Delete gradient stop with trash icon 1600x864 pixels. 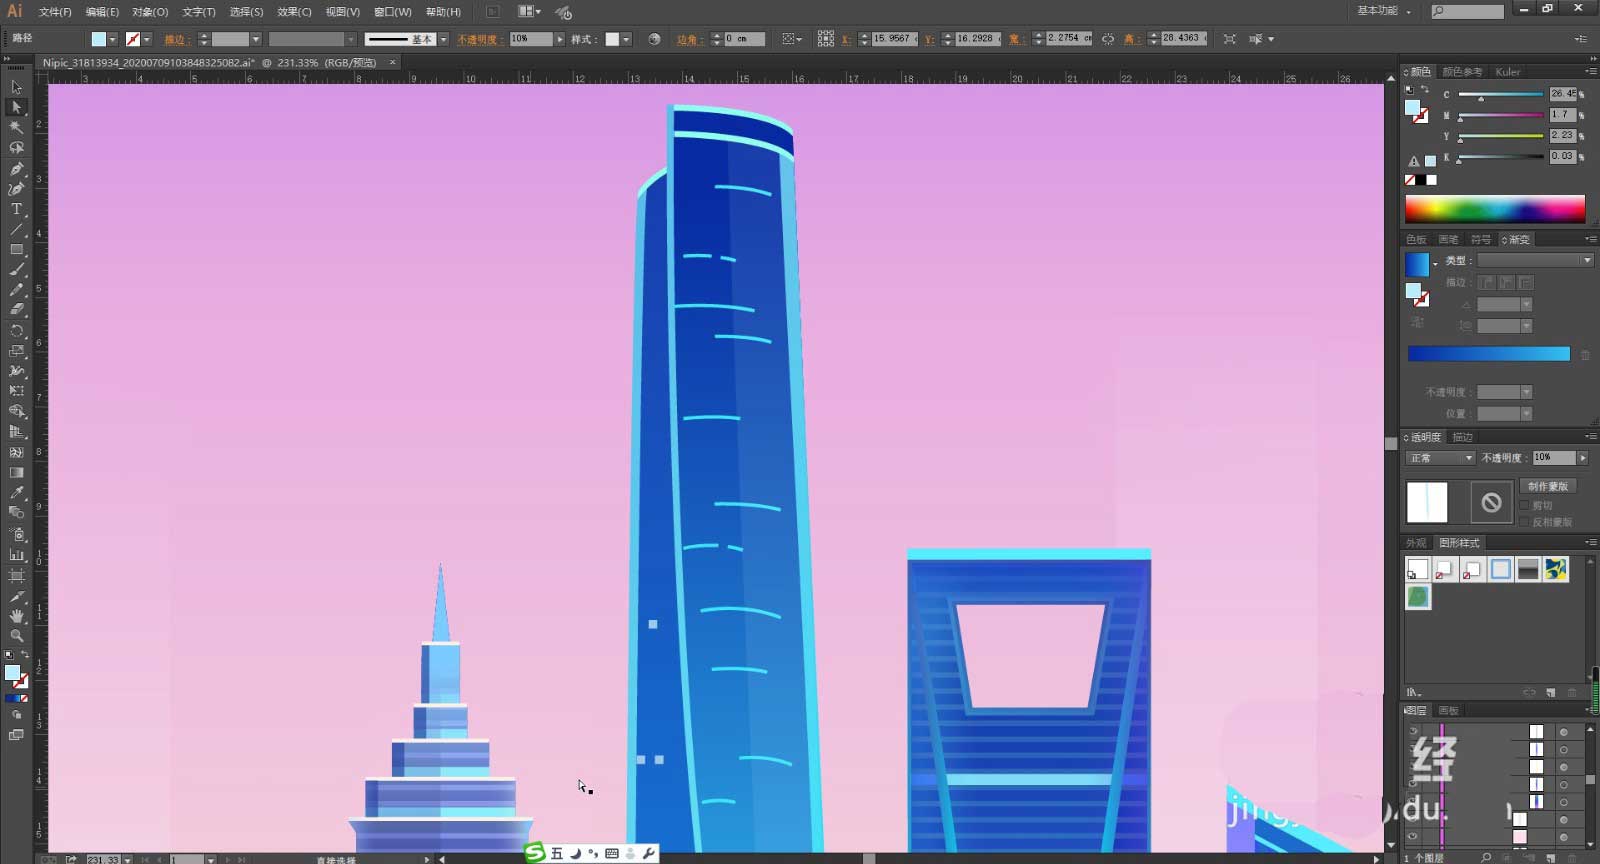[1585, 354]
